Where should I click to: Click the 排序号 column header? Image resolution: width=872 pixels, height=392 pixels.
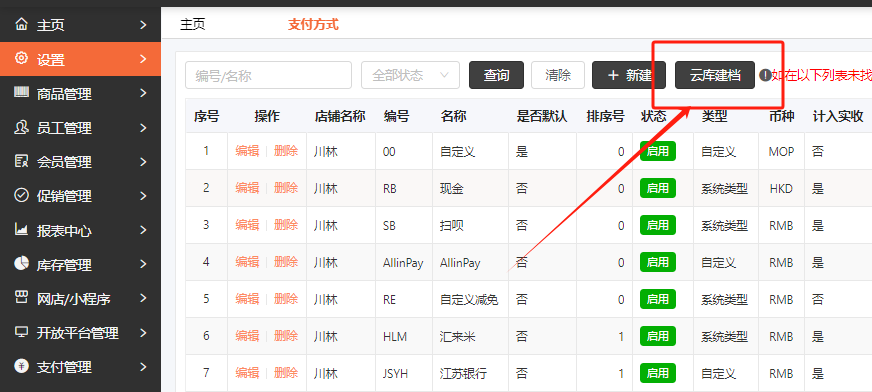pos(605,116)
